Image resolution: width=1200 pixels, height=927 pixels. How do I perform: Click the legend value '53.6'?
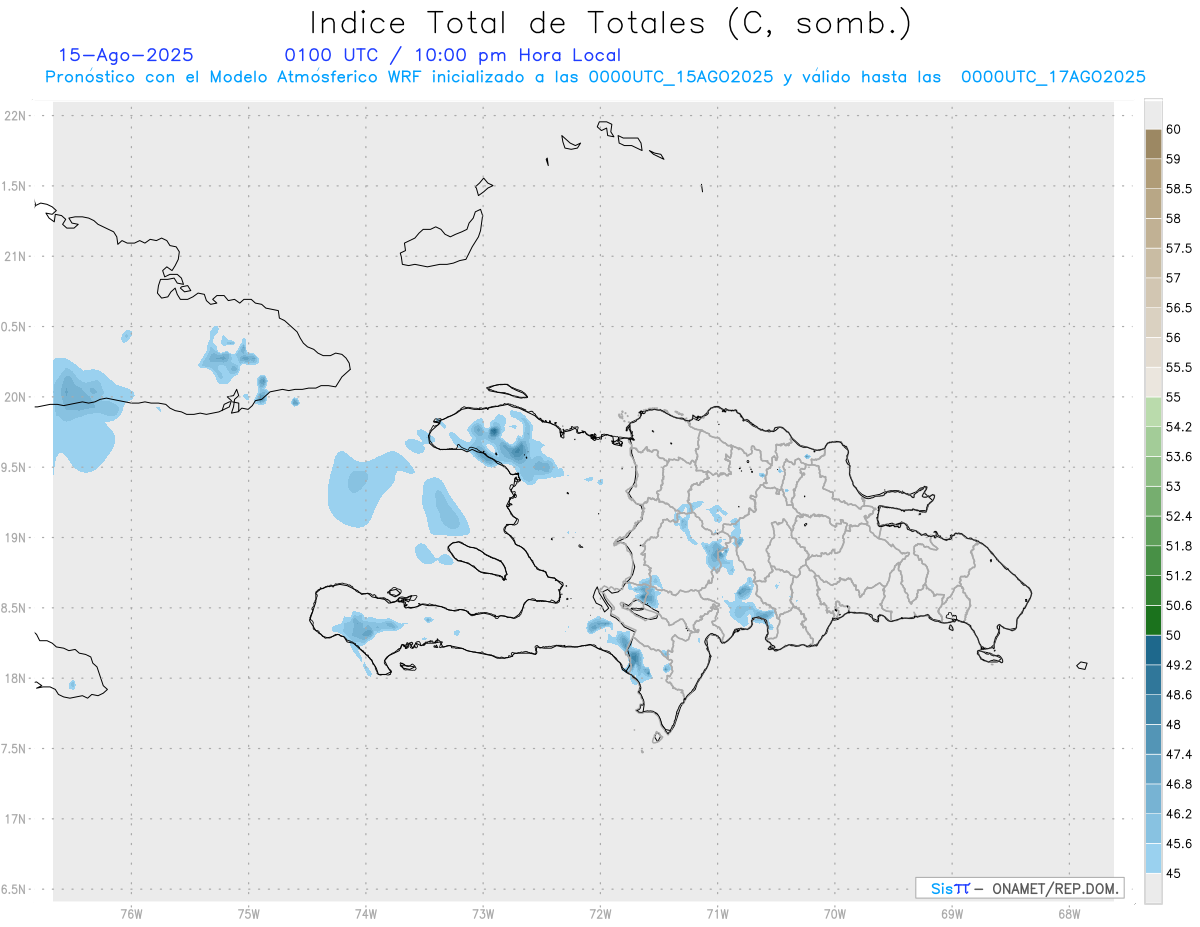tap(1178, 456)
